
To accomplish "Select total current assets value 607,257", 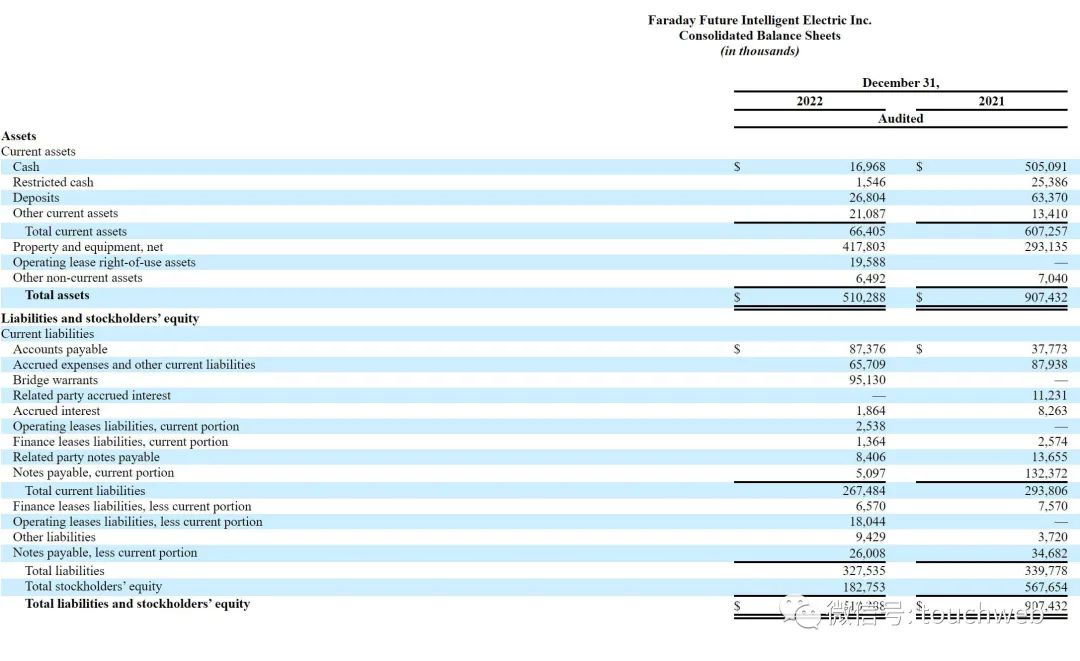I will [1046, 231].
